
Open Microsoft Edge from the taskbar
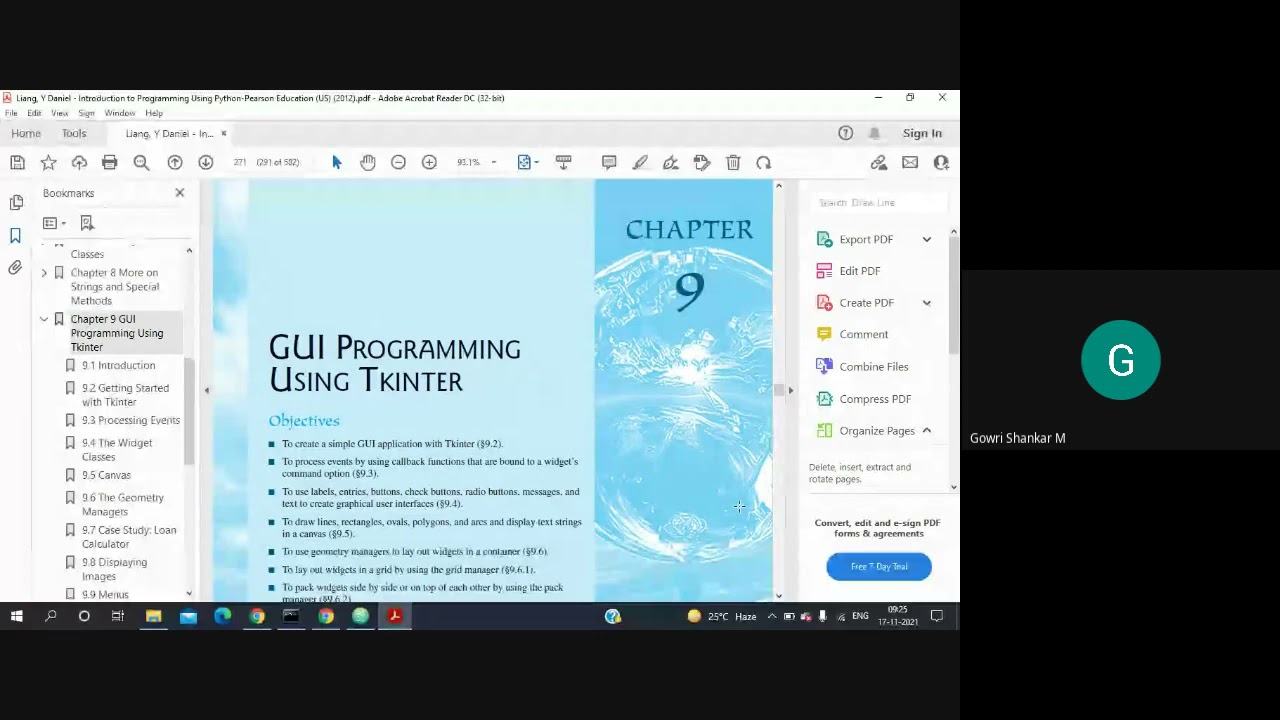pyautogui.click(x=222, y=616)
